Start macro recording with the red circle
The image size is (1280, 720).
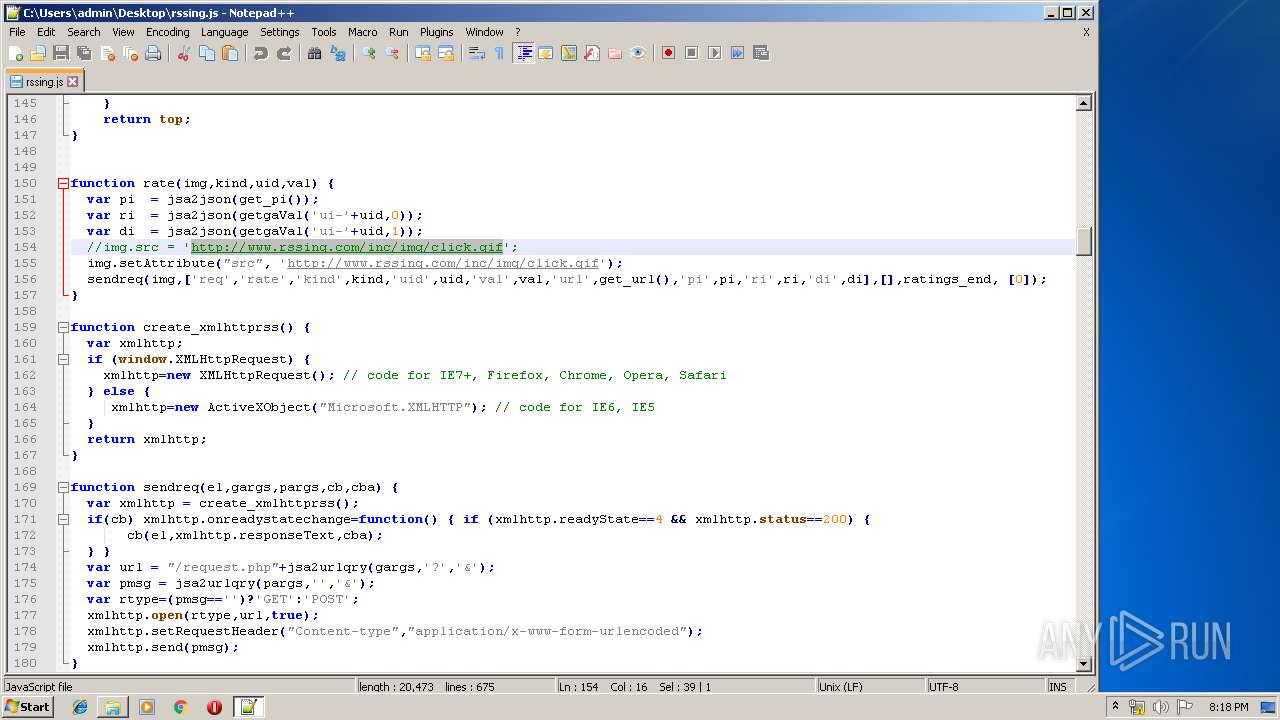(x=669, y=53)
